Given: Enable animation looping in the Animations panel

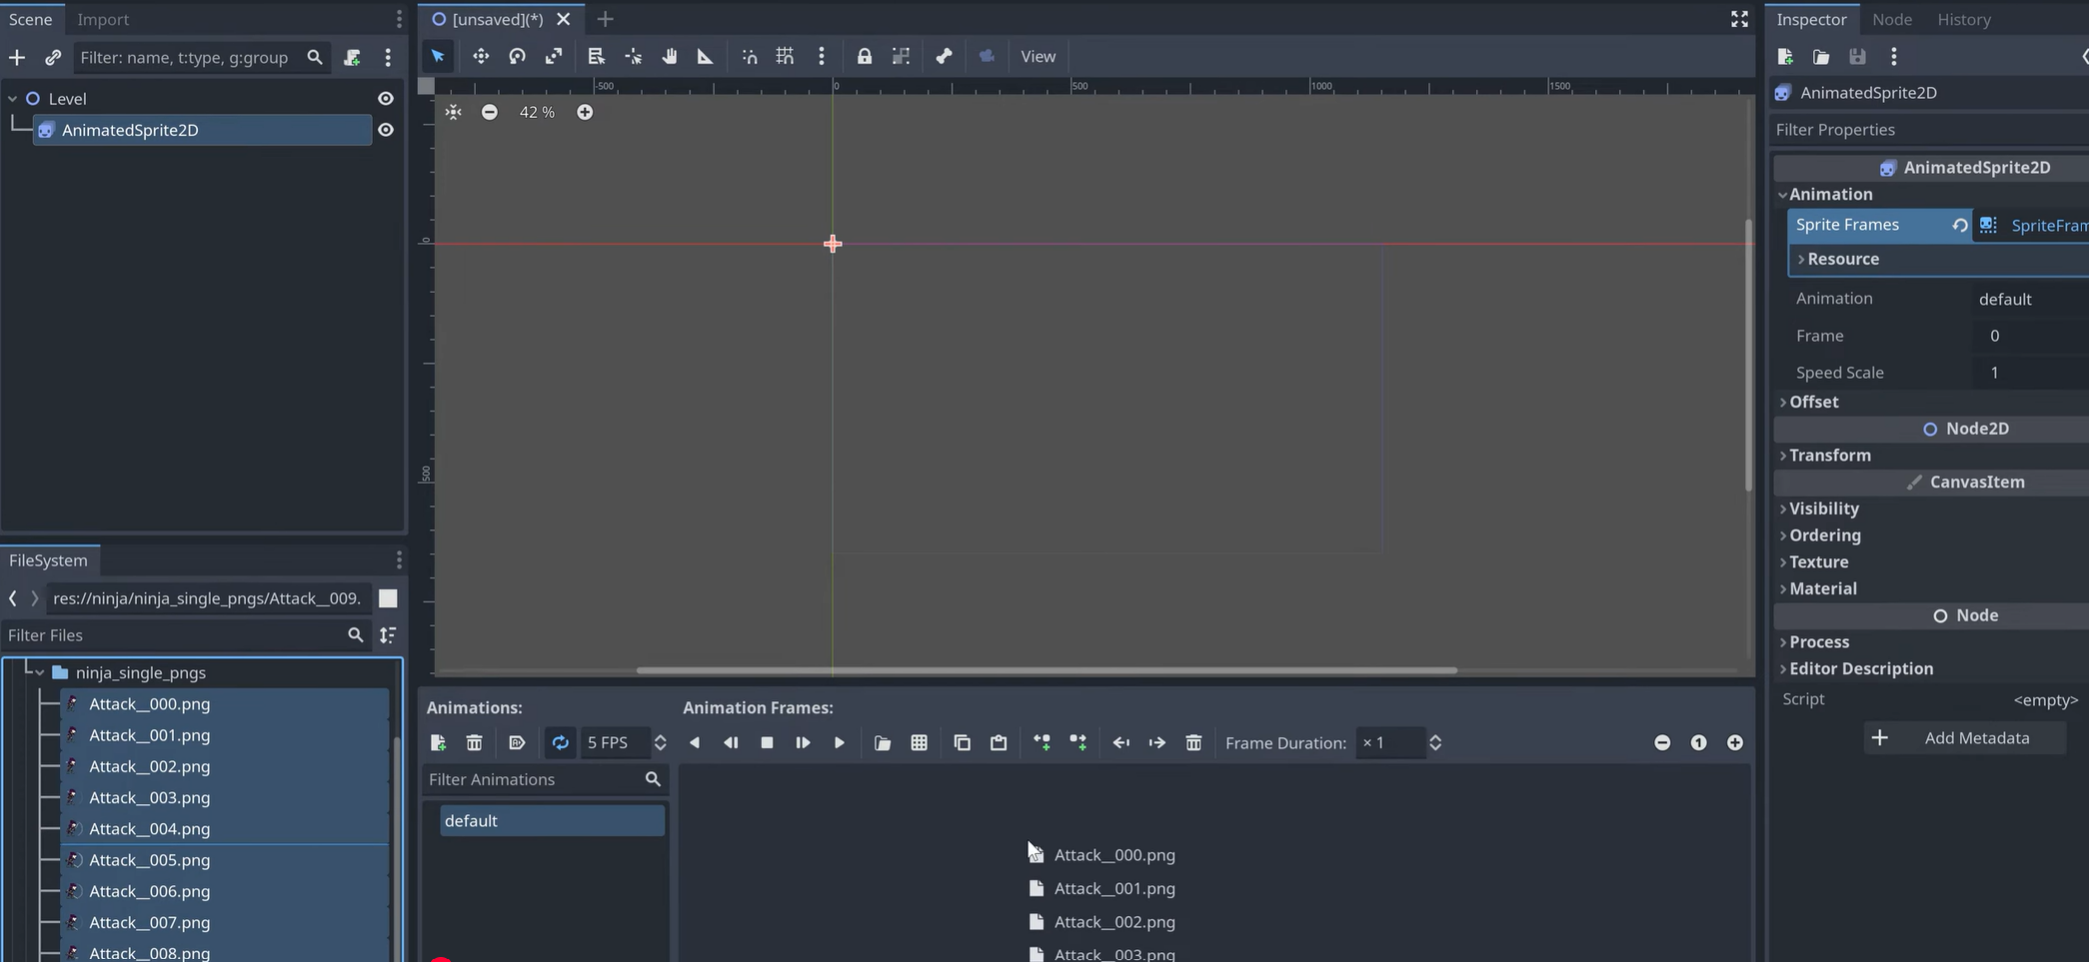Looking at the screenshot, I should coord(560,742).
